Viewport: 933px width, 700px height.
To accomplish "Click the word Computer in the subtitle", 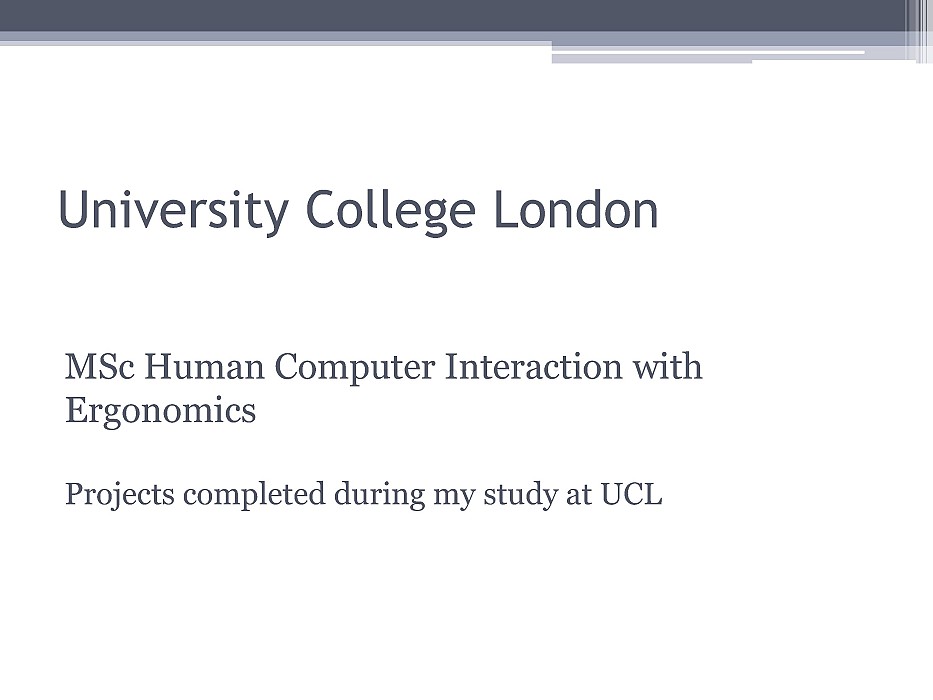I will tap(355, 367).
